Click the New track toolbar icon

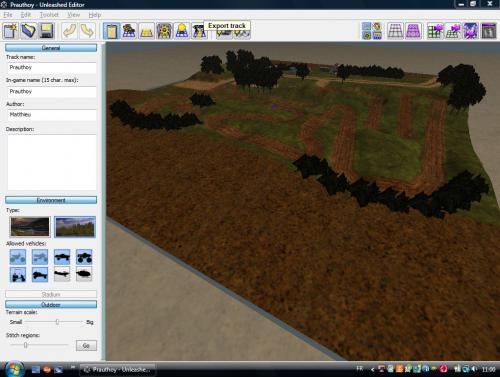[11, 31]
